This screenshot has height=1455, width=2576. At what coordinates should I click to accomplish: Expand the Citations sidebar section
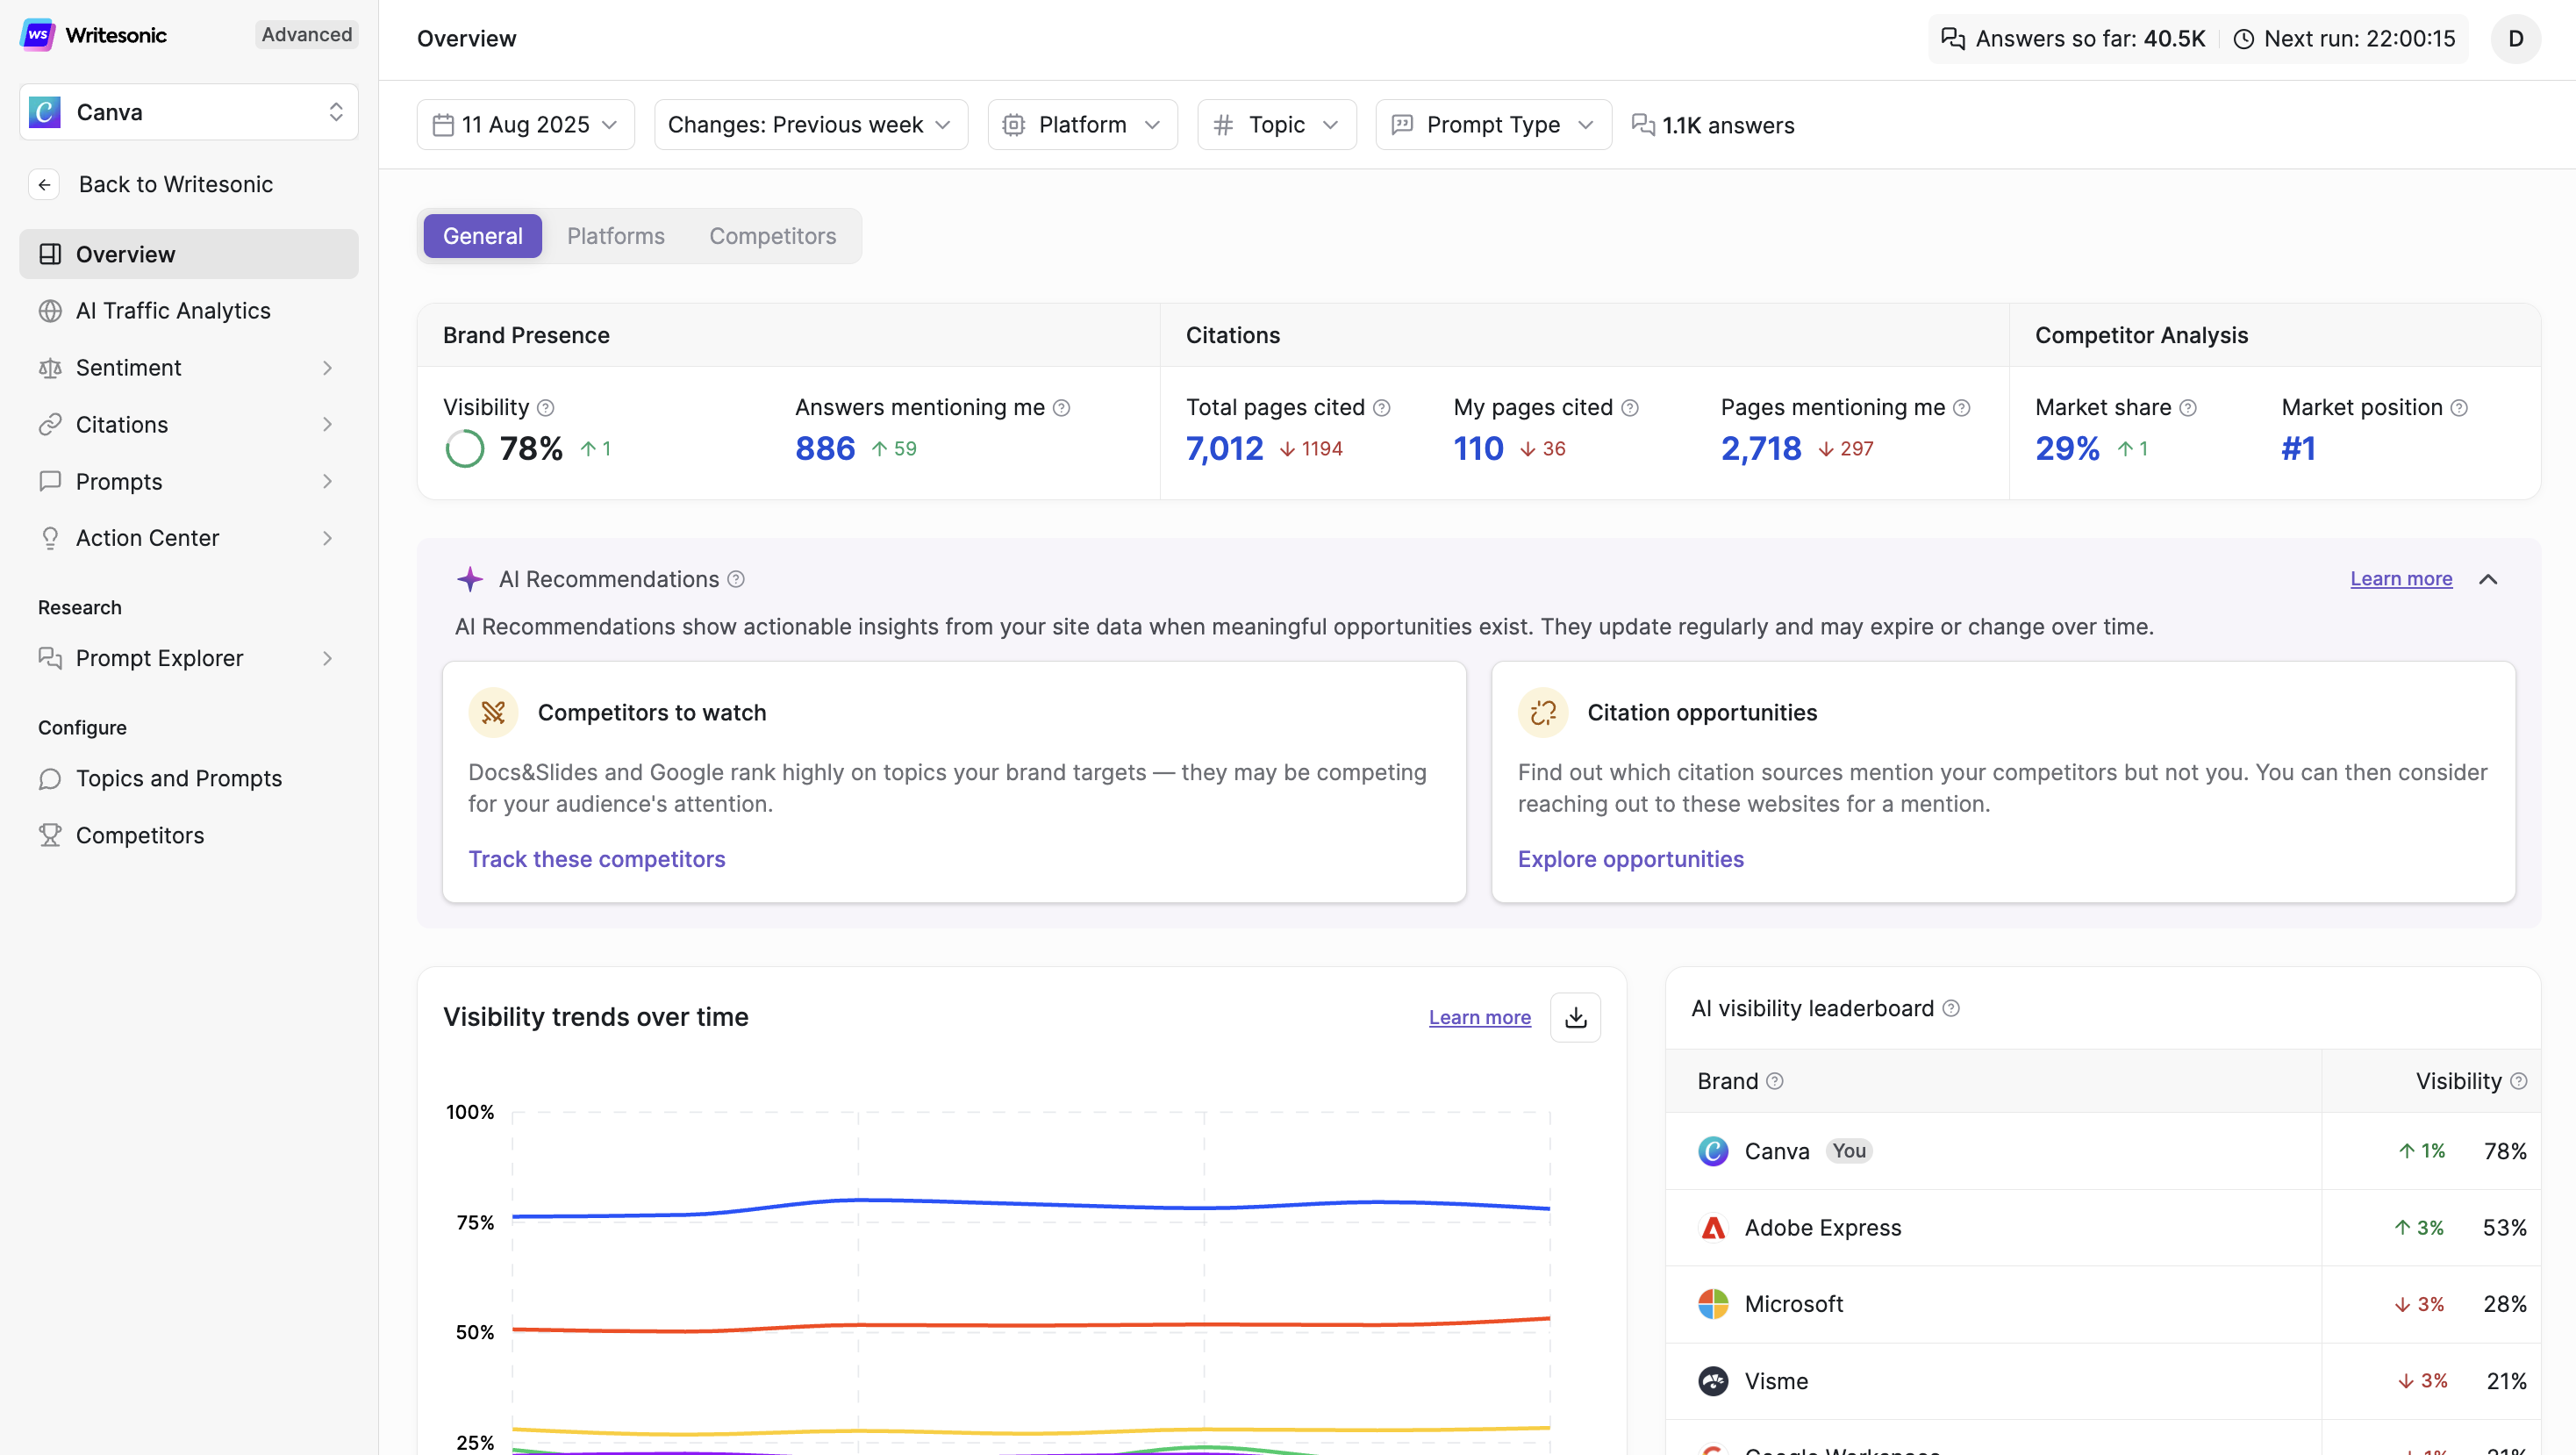point(327,425)
